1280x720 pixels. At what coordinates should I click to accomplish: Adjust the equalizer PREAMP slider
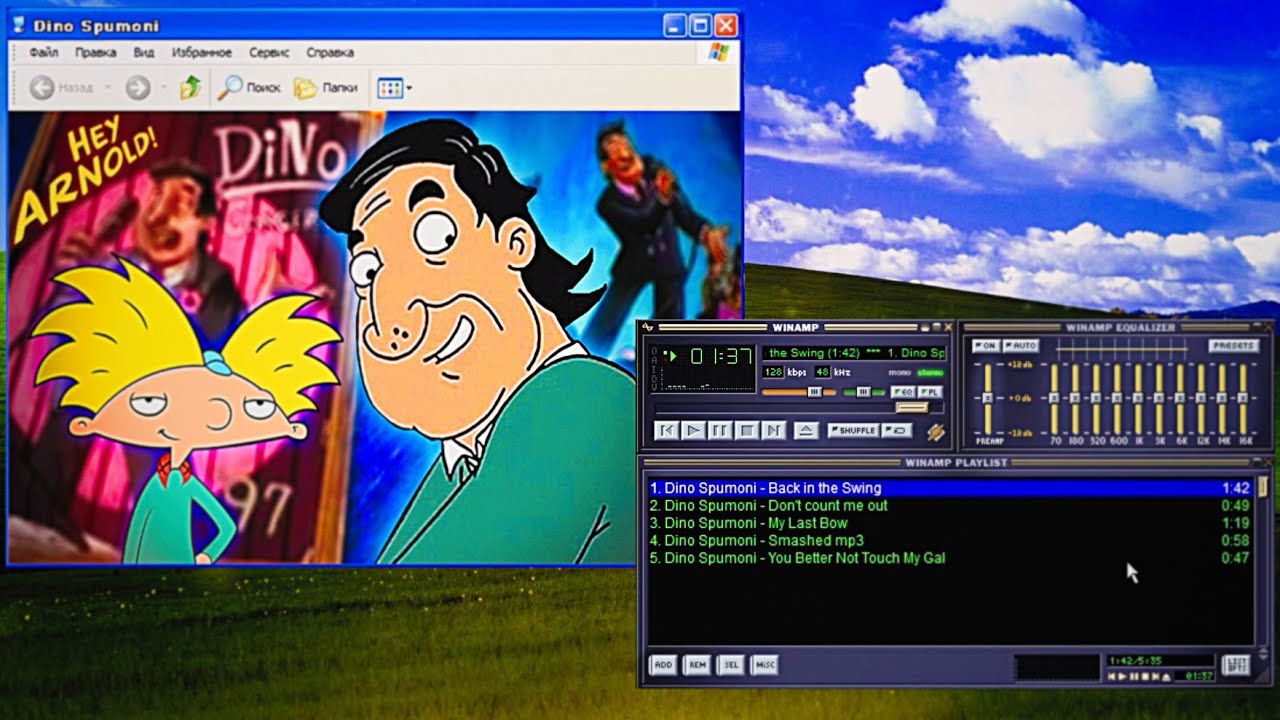[989, 398]
